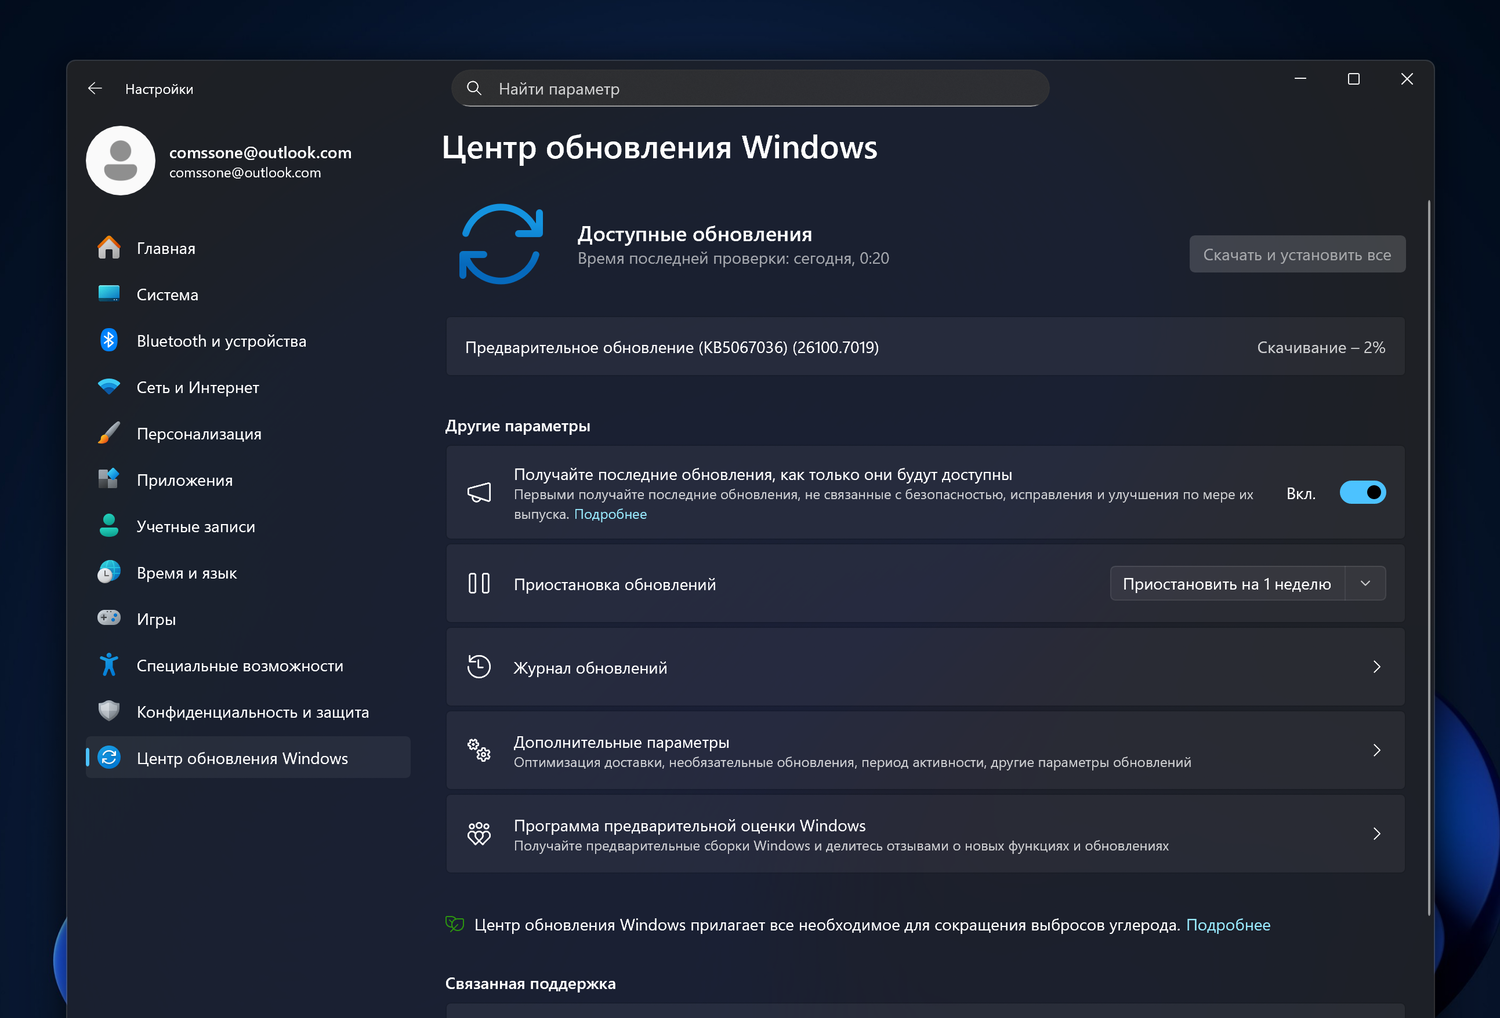Open the pause updates duration dropdown arrow
The height and width of the screenshot is (1018, 1500).
[1365, 584]
